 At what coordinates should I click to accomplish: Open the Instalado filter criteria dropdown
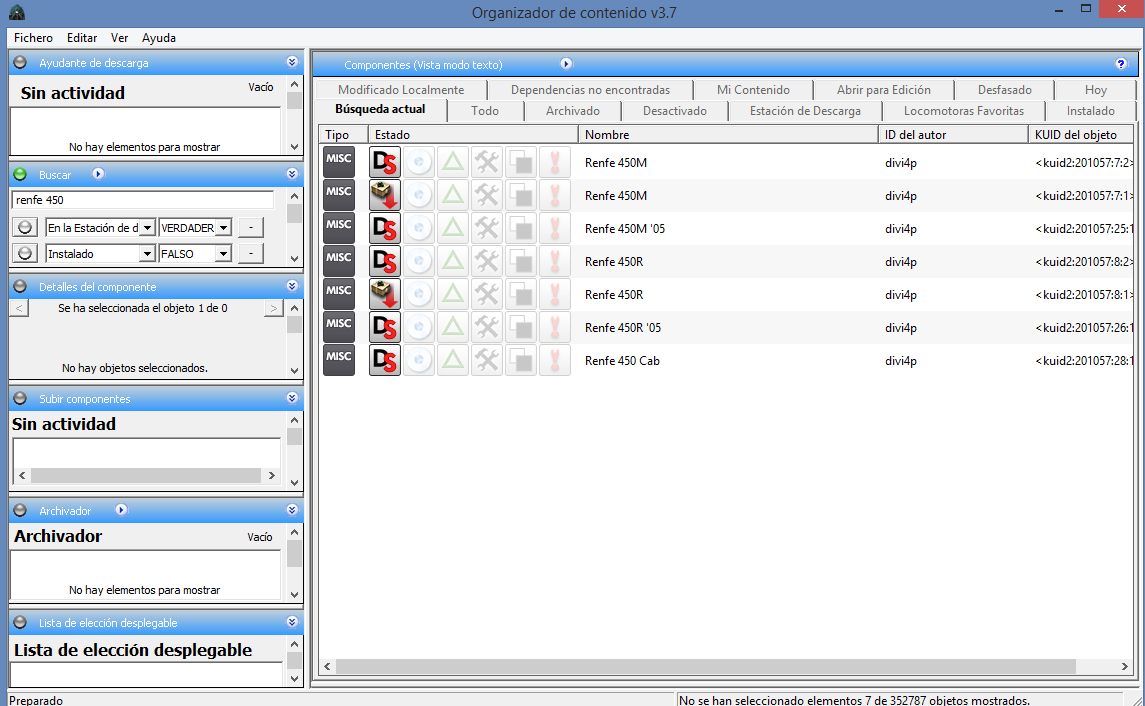pos(147,253)
